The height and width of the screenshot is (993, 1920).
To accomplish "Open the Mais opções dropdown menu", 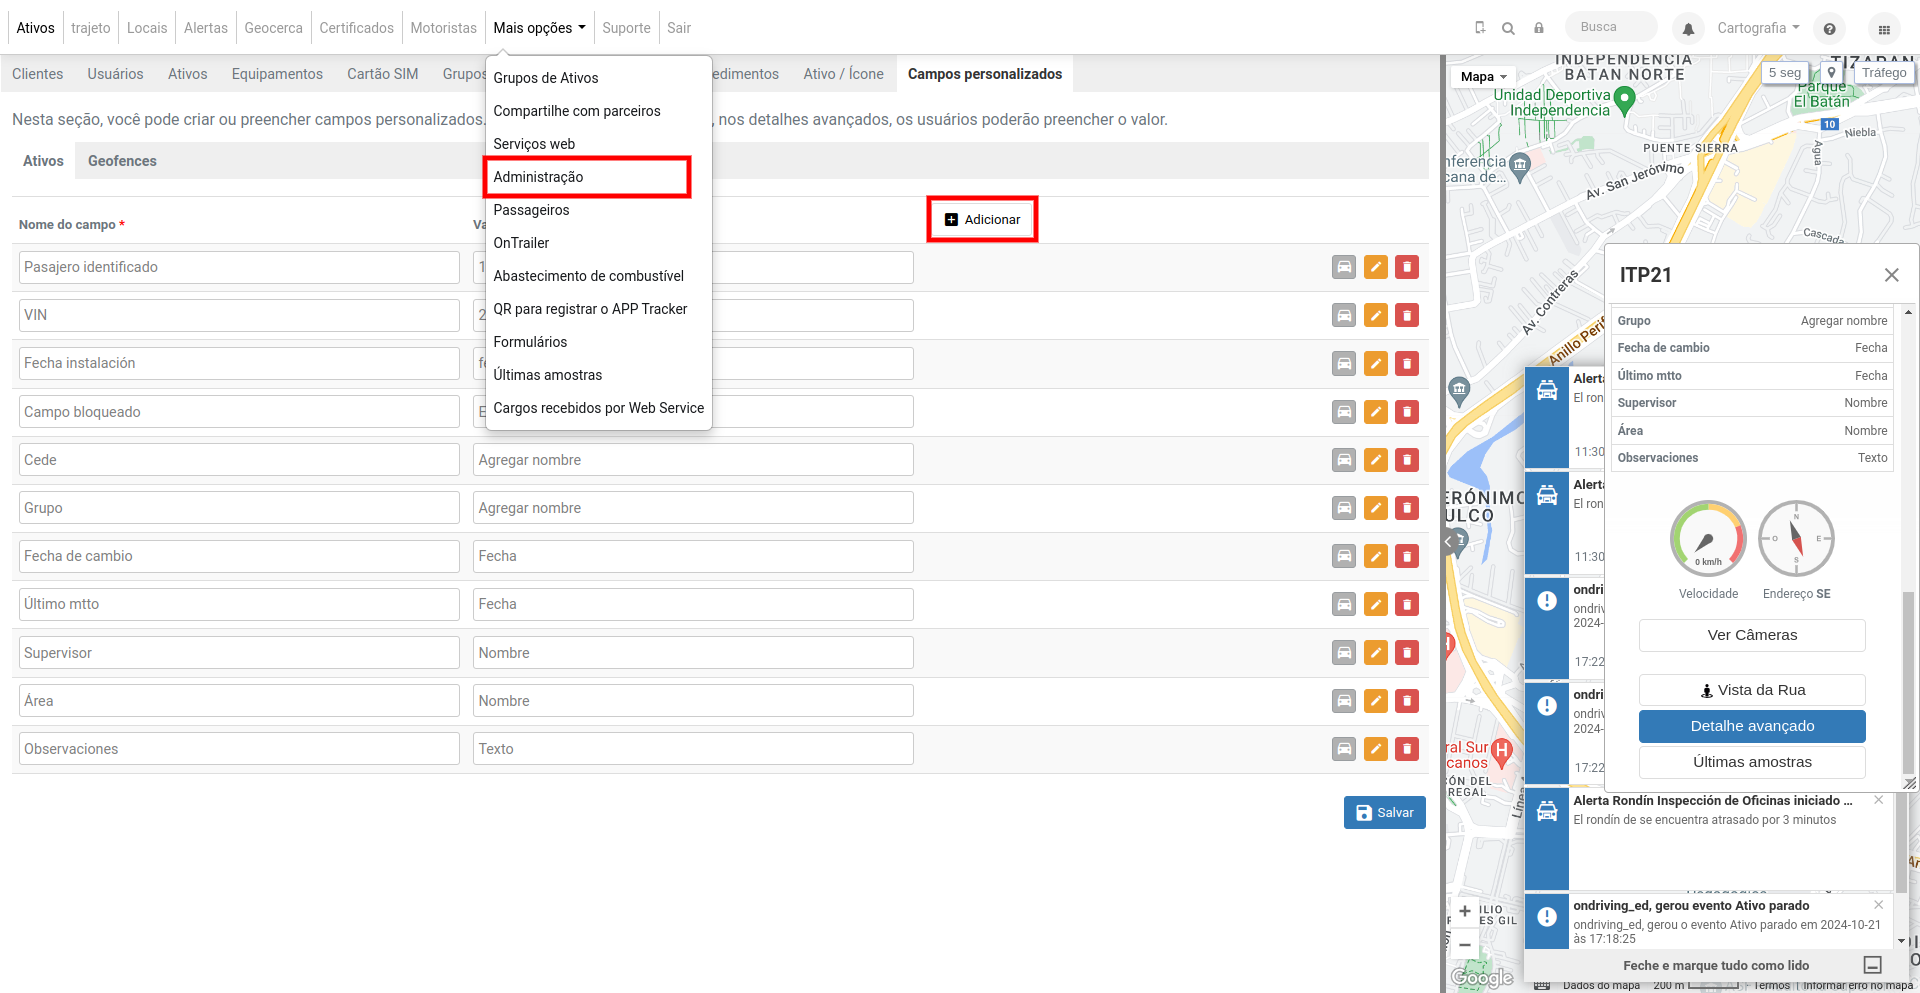I will (539, 28).
